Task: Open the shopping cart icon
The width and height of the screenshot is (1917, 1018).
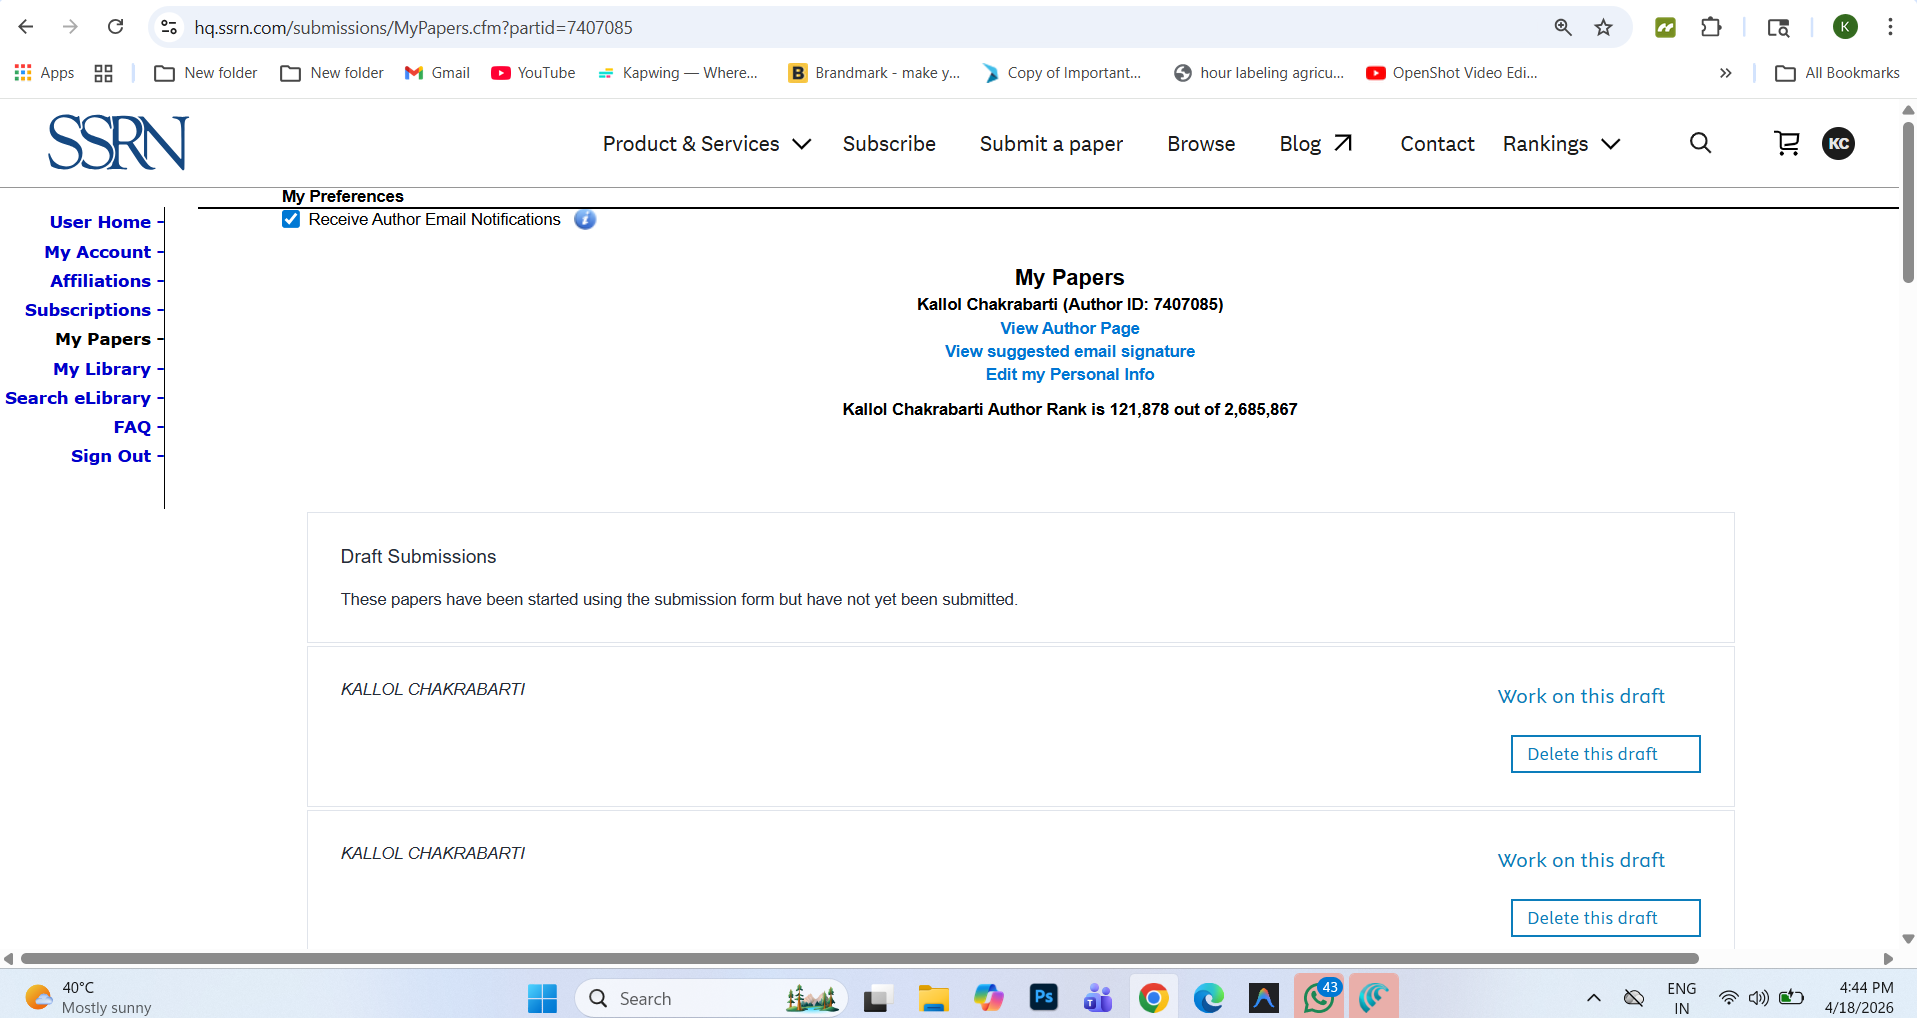Action: [1786, 143]
